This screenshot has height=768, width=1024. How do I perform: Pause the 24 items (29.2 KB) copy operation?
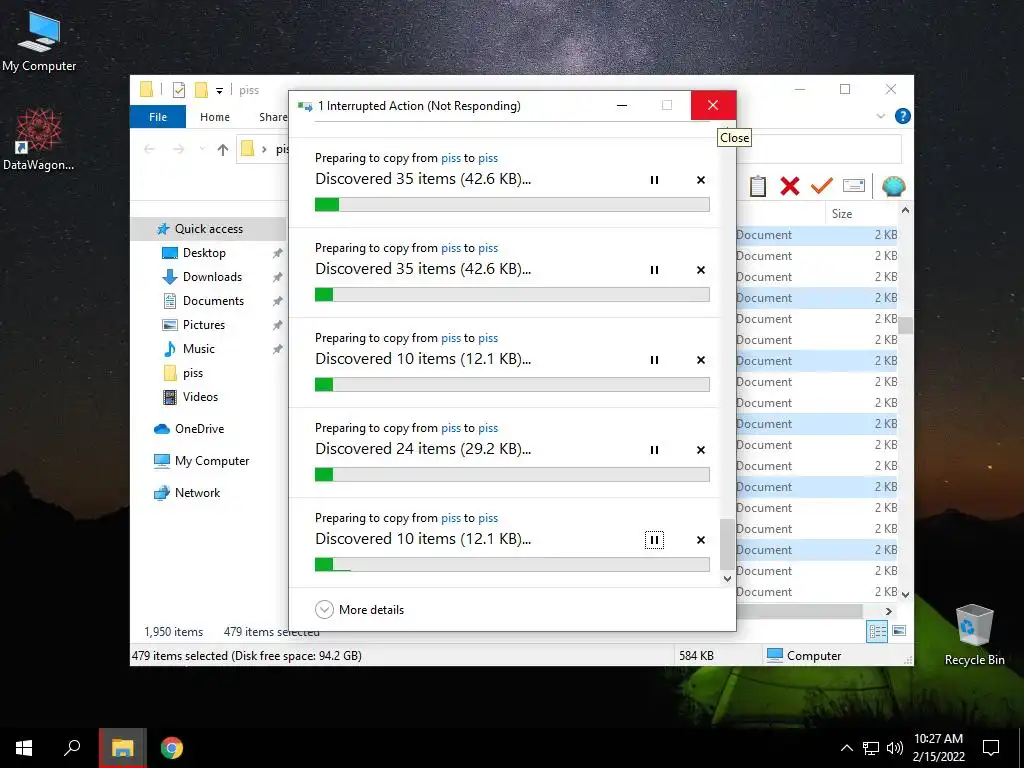coord(654,450)
